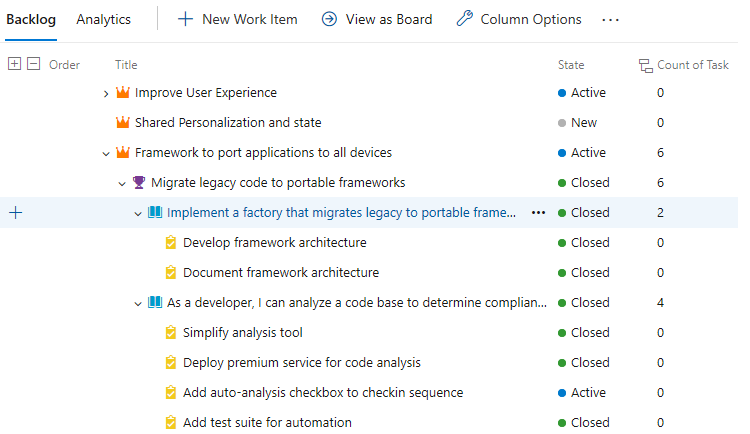Click task count 4 on As a developer row
Image resolution: width=750 pixels, height=434 pixels.
pyautogui.click(x=661, y=302)
